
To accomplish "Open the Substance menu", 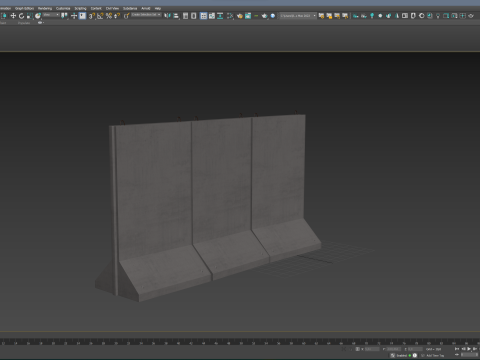I will pyautogui.click(x=130, y=8).
